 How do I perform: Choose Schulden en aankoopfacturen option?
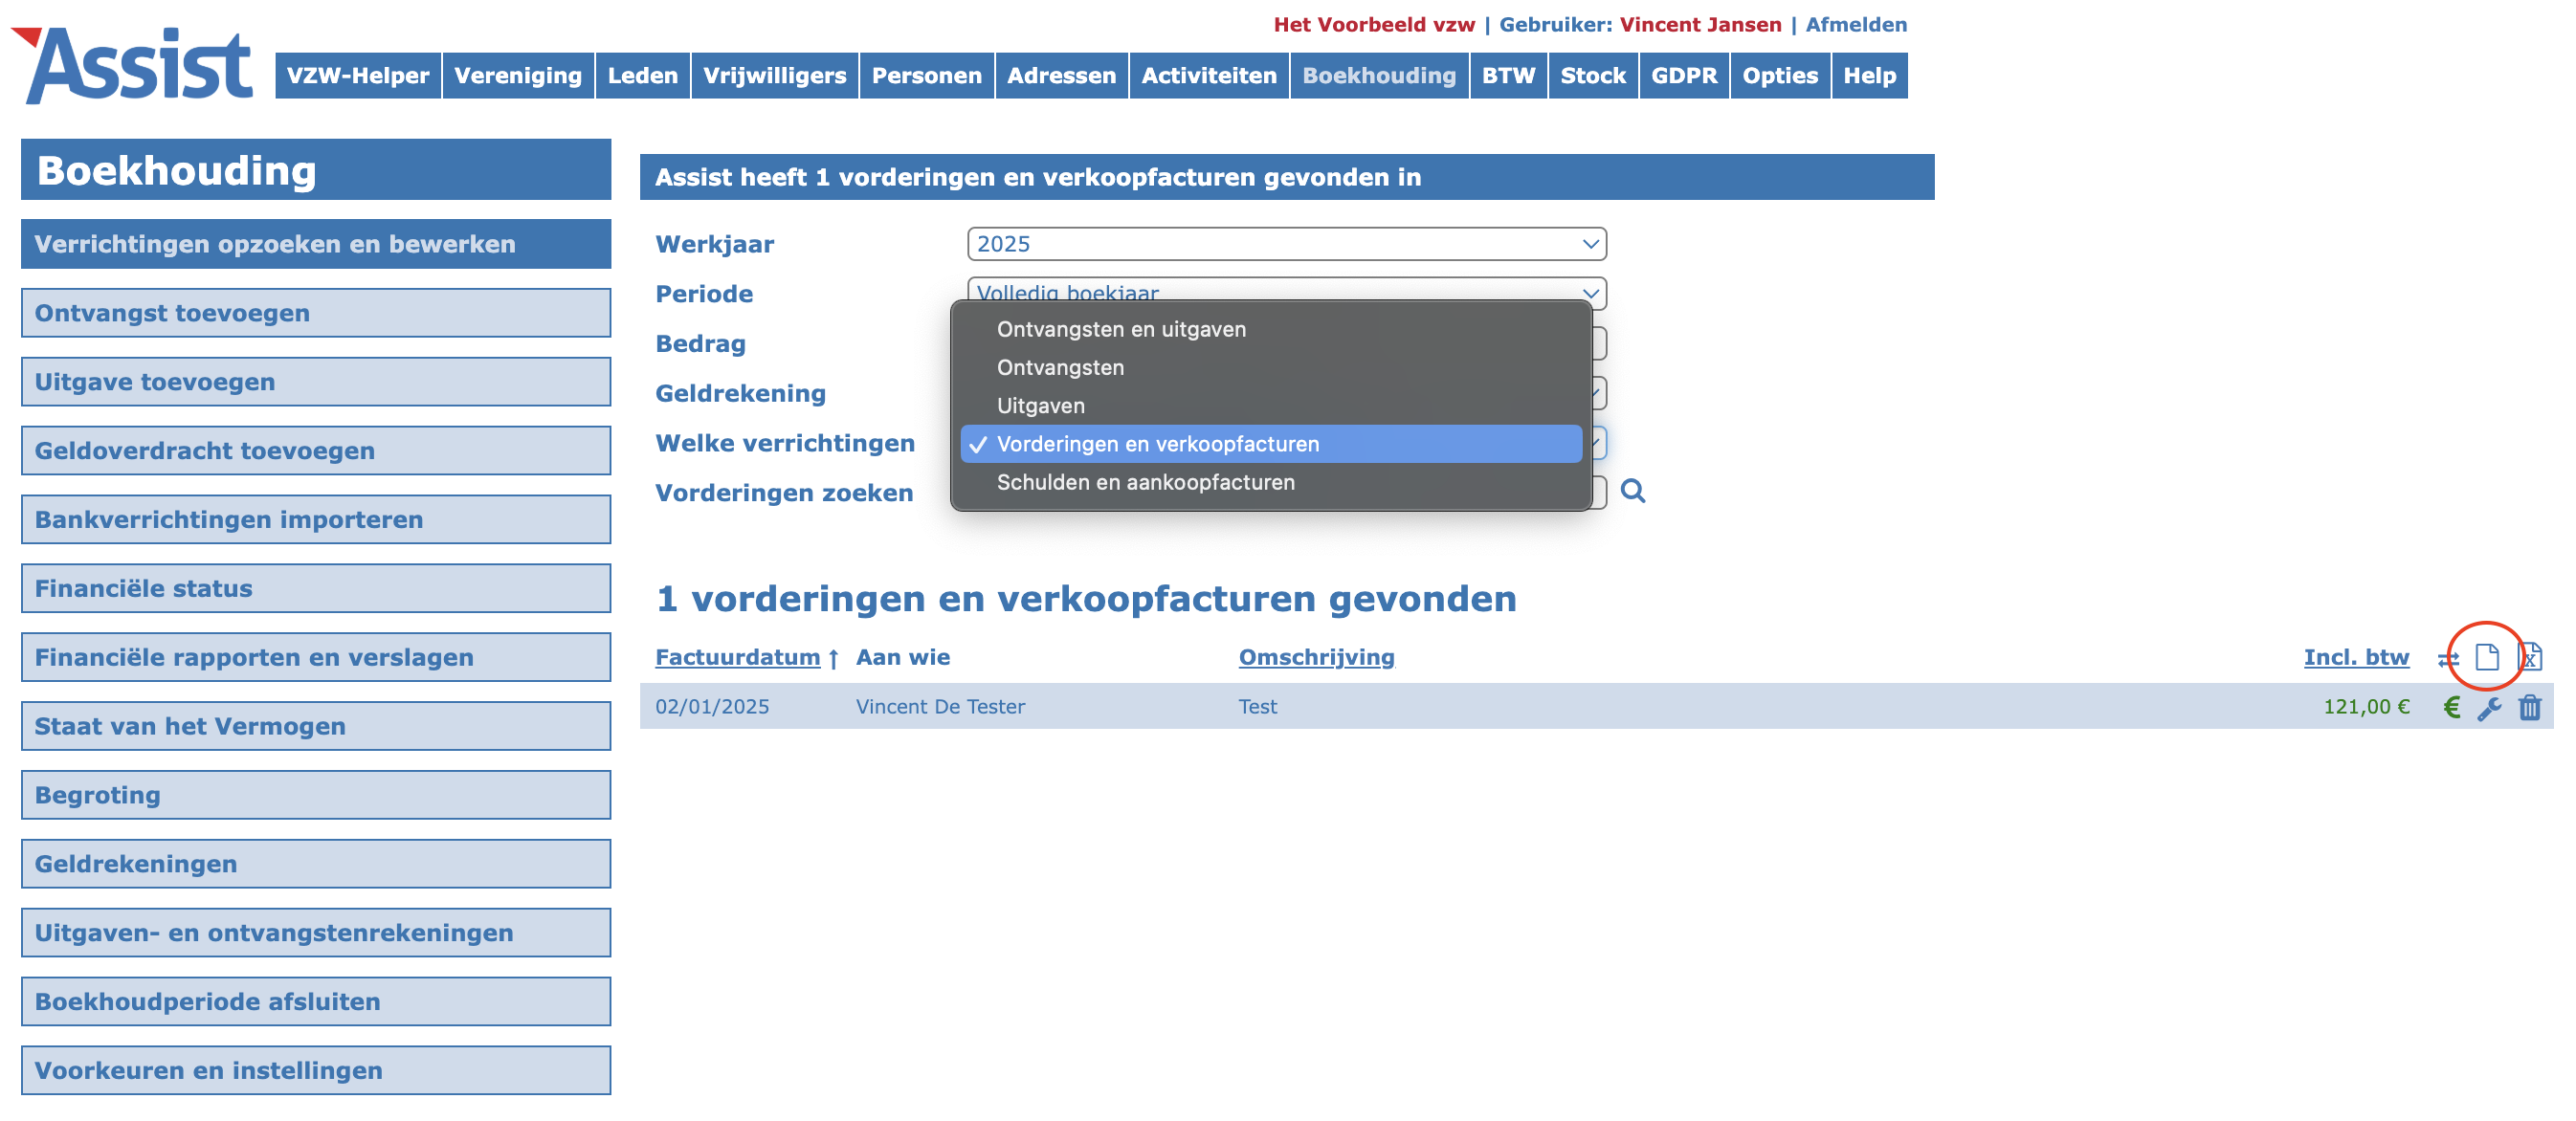pos(1145,482)
